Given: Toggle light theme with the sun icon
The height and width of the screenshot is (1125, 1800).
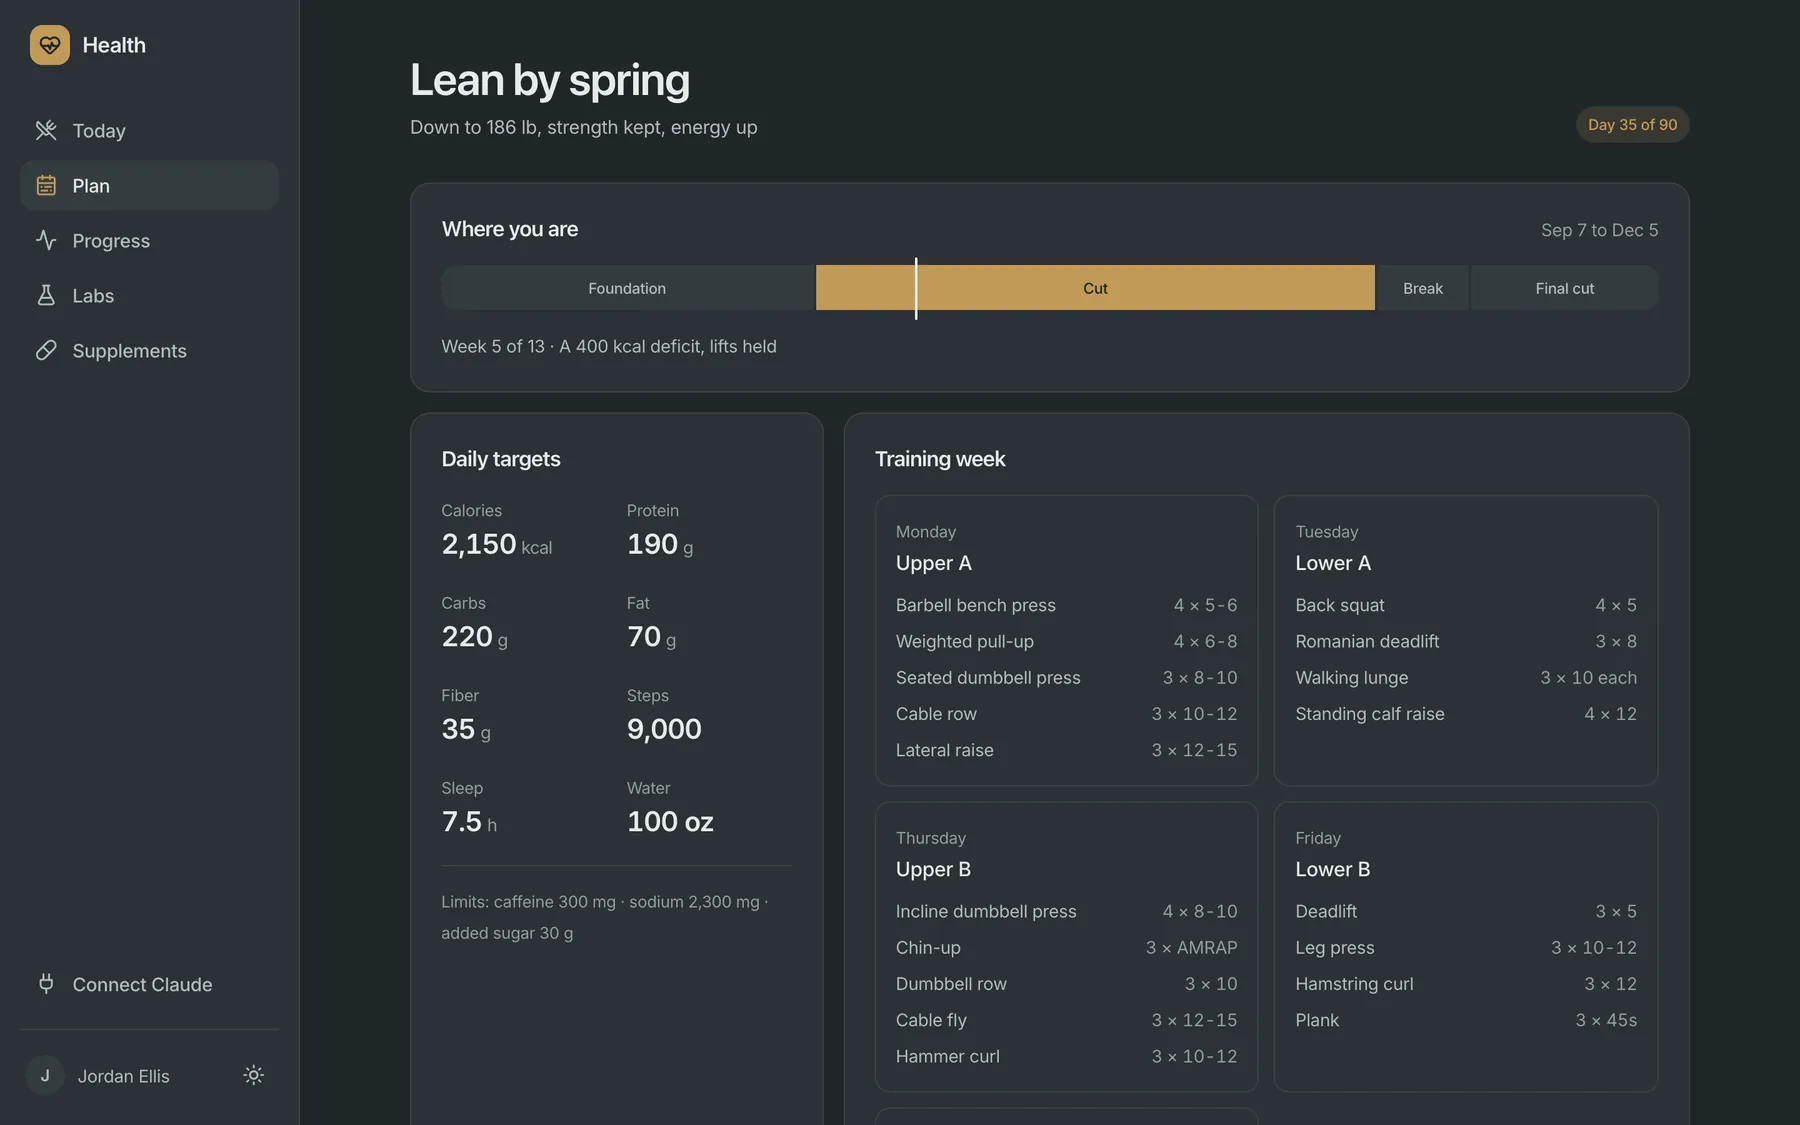Looking at the screenshot, I should coord(253,1075).
